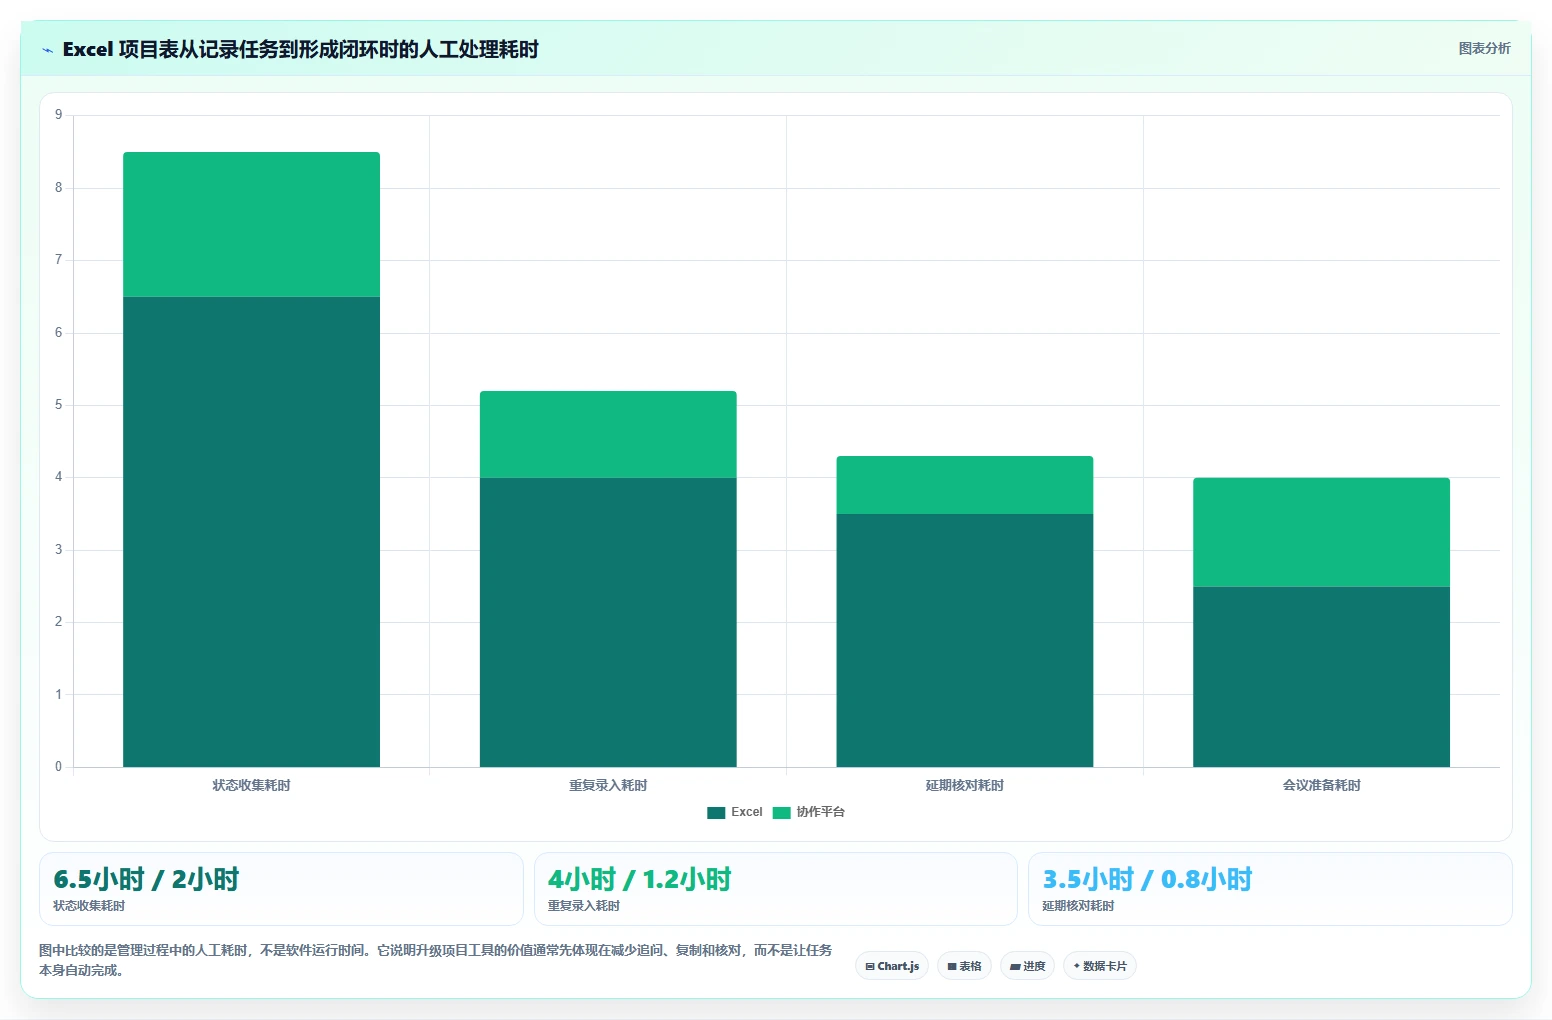Click the Excel segment of the 状态收集耗时 bar
Image resolution: width=1552 pixels, height=1020 pixels.
[x=251, y=532]
